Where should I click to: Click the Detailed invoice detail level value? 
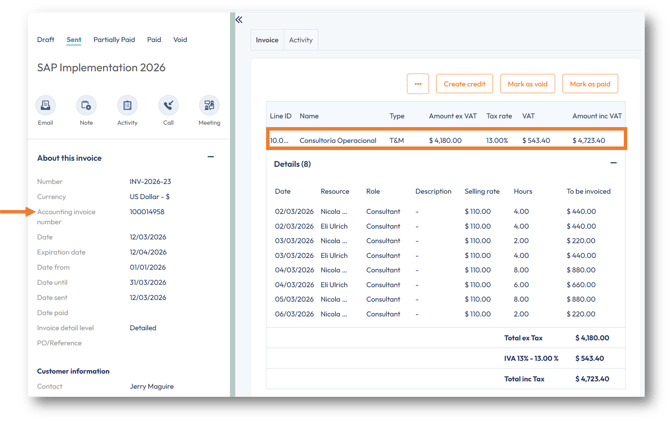point(143,328)
